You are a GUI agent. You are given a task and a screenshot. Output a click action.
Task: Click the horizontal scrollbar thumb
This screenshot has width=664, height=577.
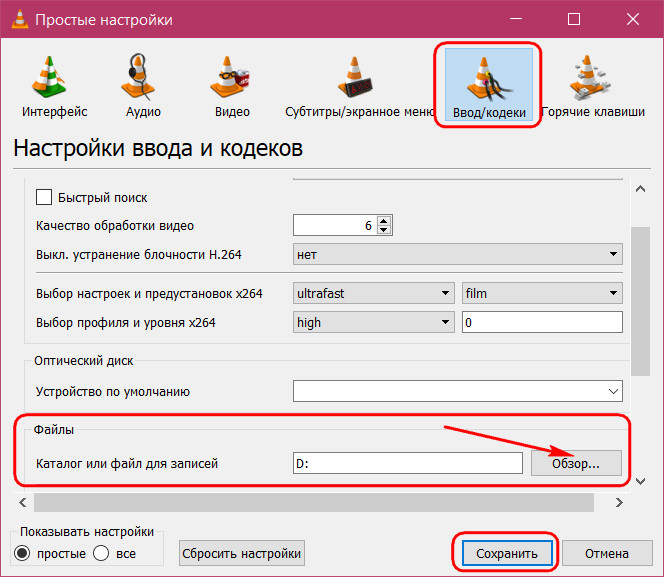pyautogui.click(x=314, y=502)
